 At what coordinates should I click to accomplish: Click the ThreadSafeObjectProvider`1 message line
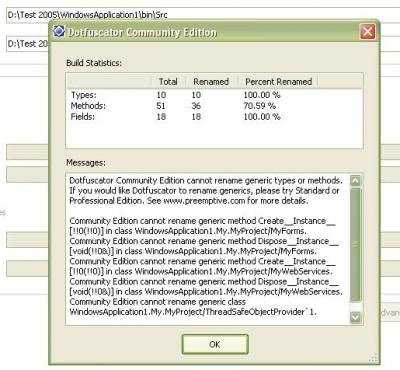pyautogui.click(x=193, y=312)
